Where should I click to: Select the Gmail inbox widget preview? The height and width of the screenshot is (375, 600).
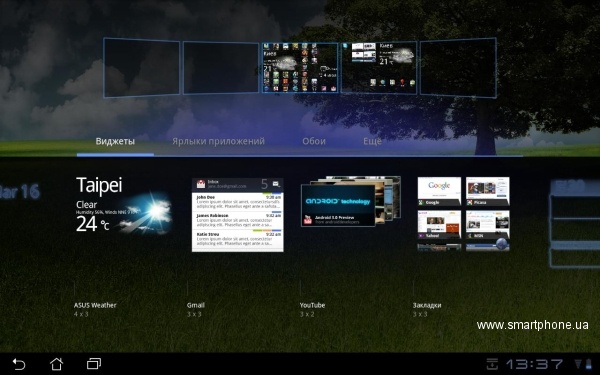coord(238,215)
